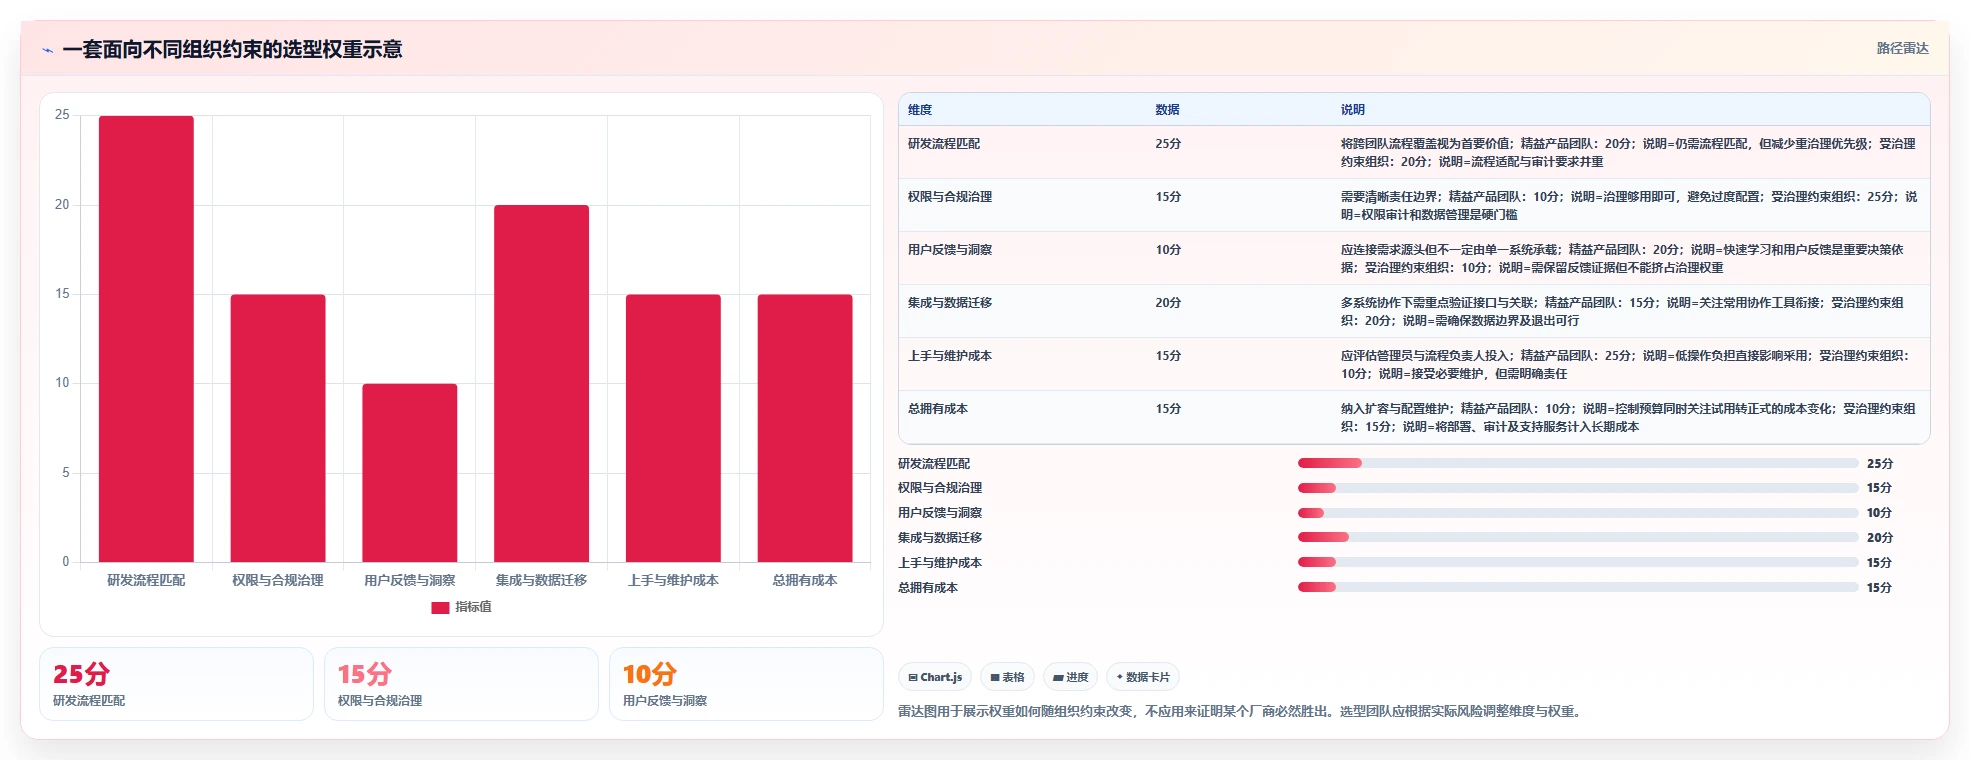Click the 研发流程匹配 progress bar
This screenshot has height=760, width=1970.
(1578, 463)
